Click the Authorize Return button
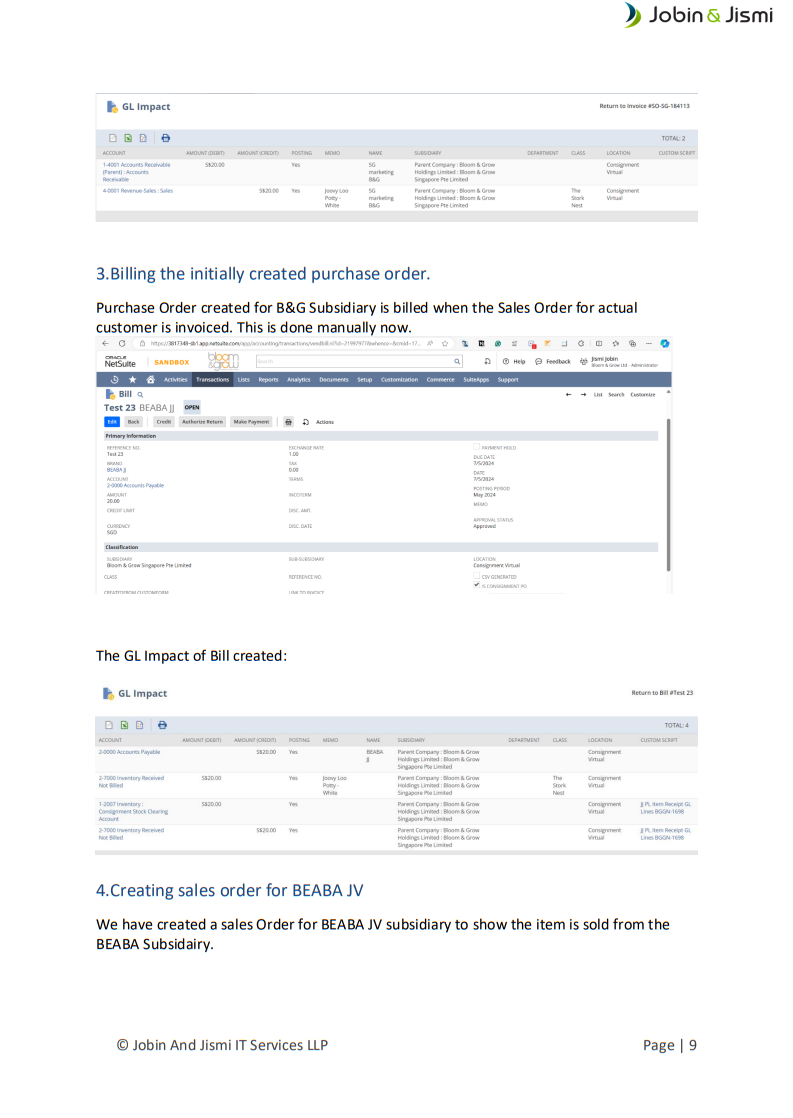The height and width of the screenshot is (1118, 793). coord(203,422)
